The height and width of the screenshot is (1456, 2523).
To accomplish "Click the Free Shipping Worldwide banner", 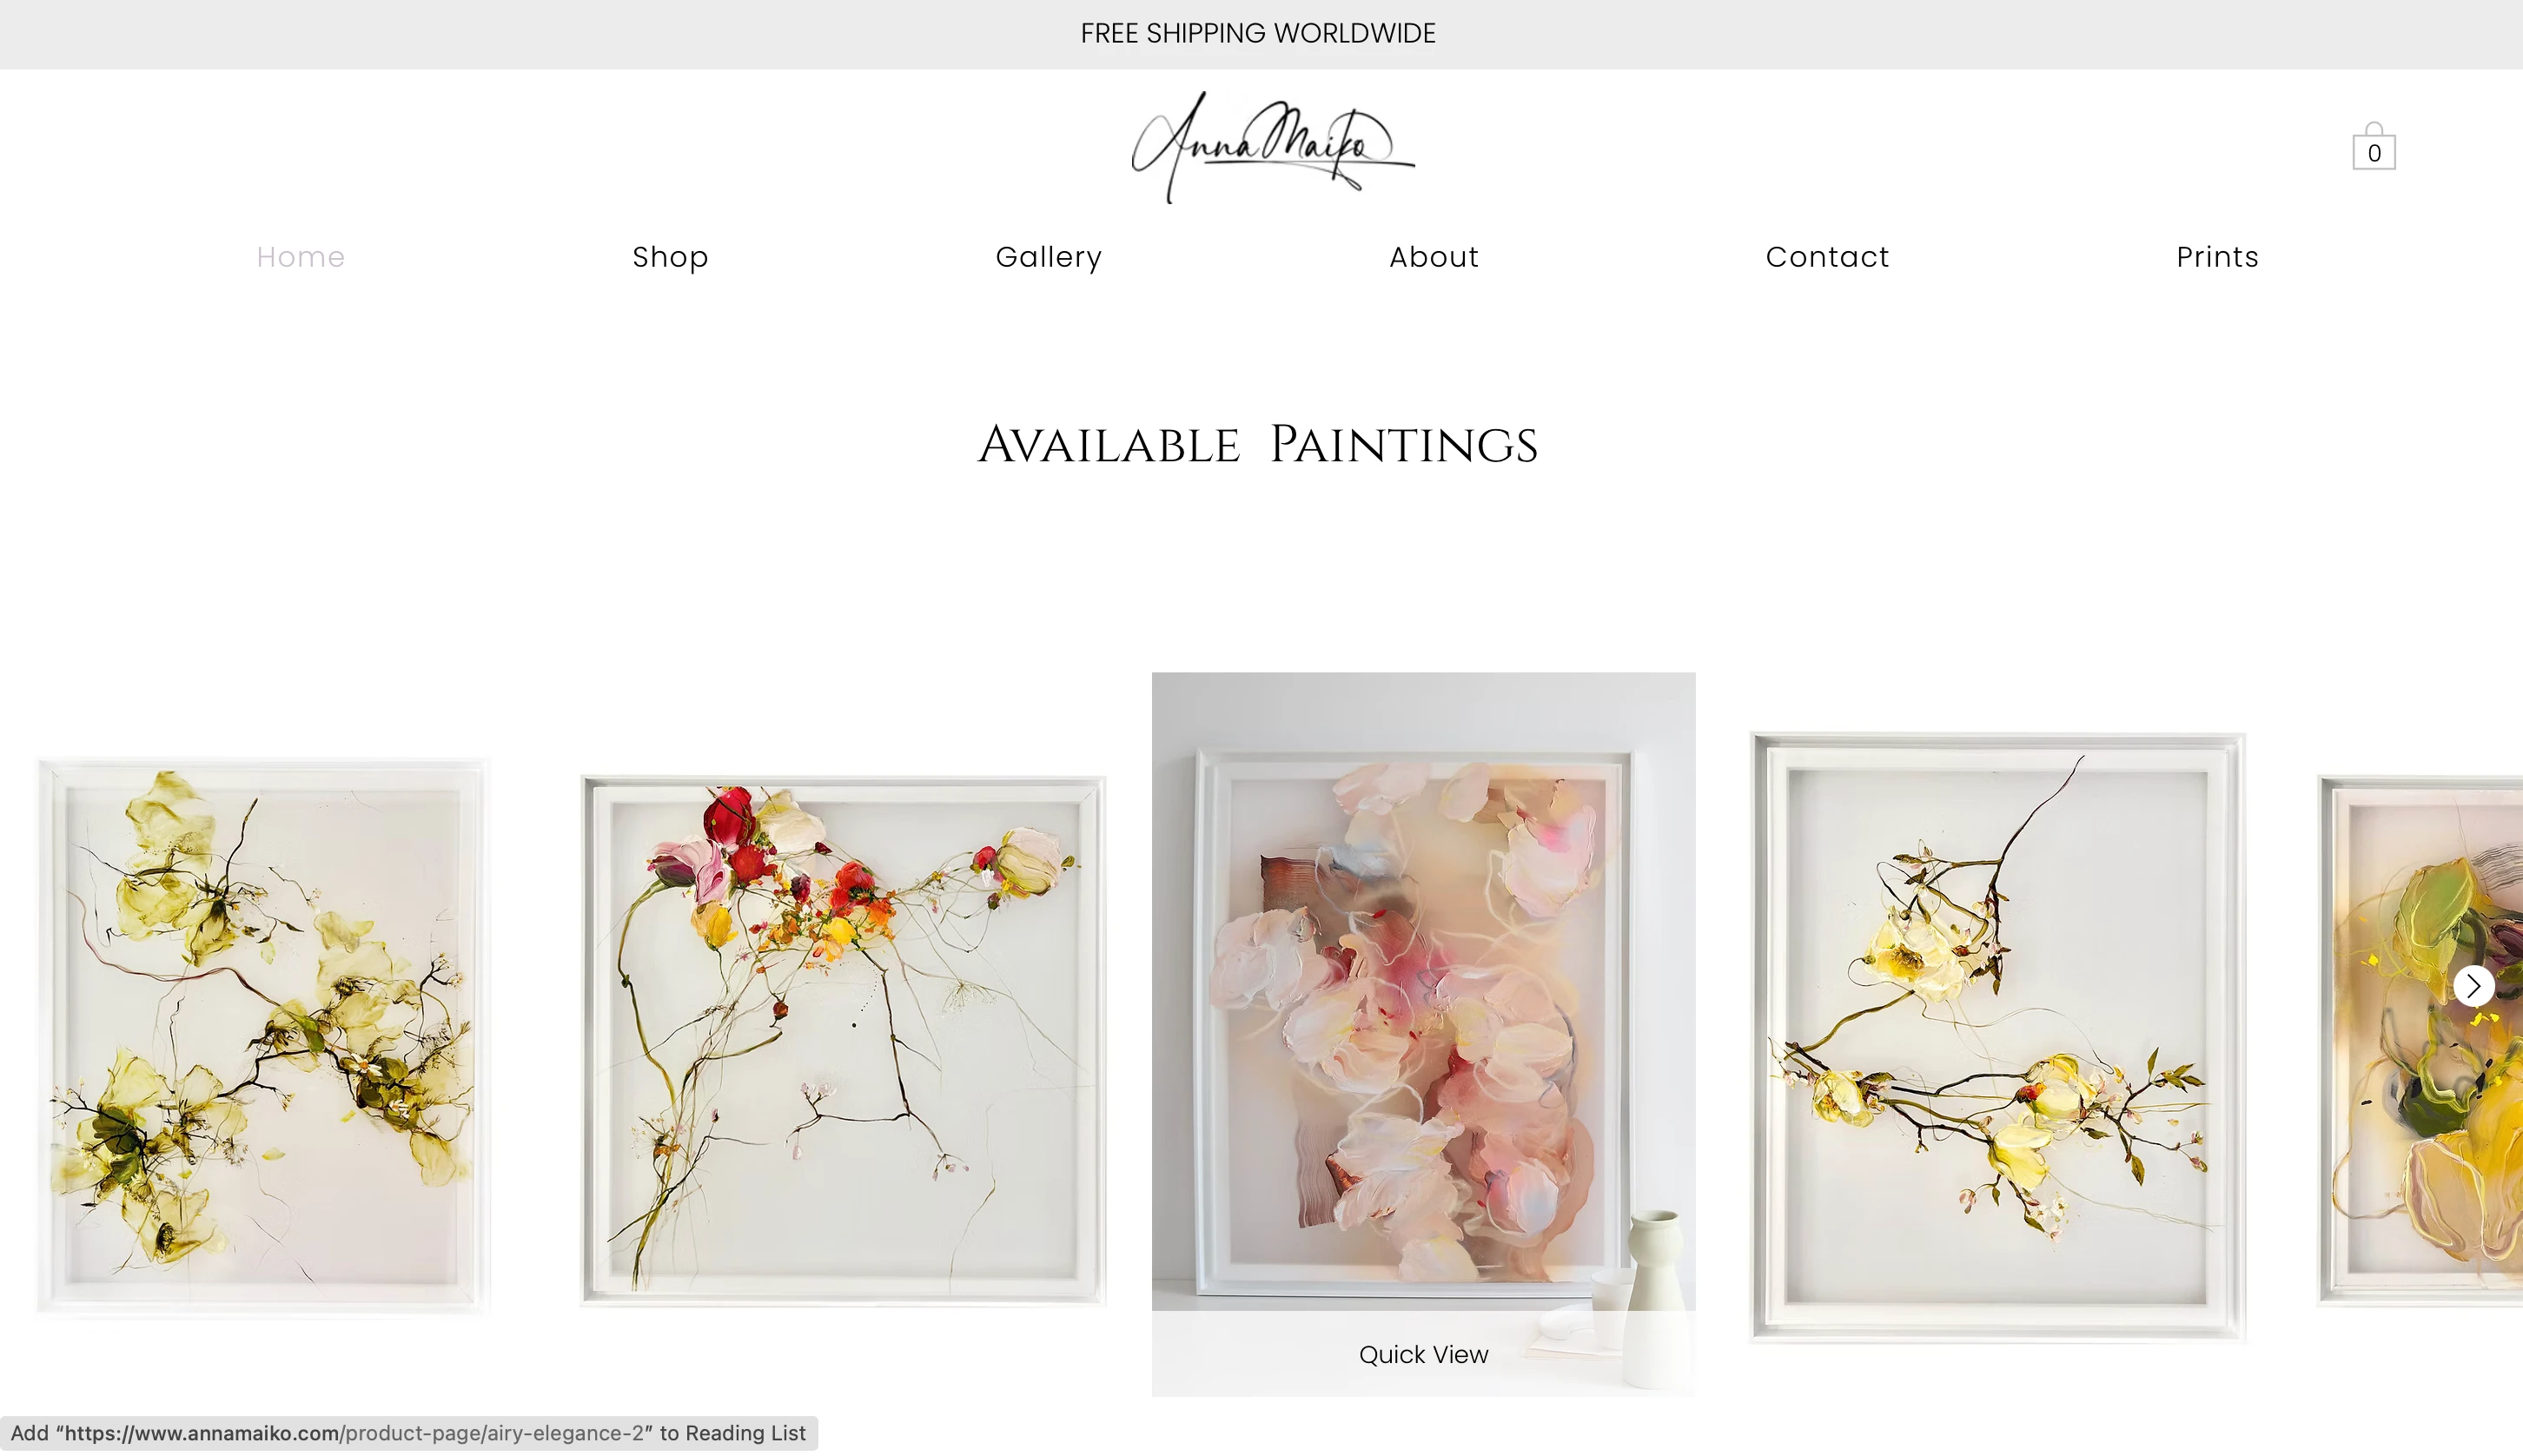I will 1258,34.
